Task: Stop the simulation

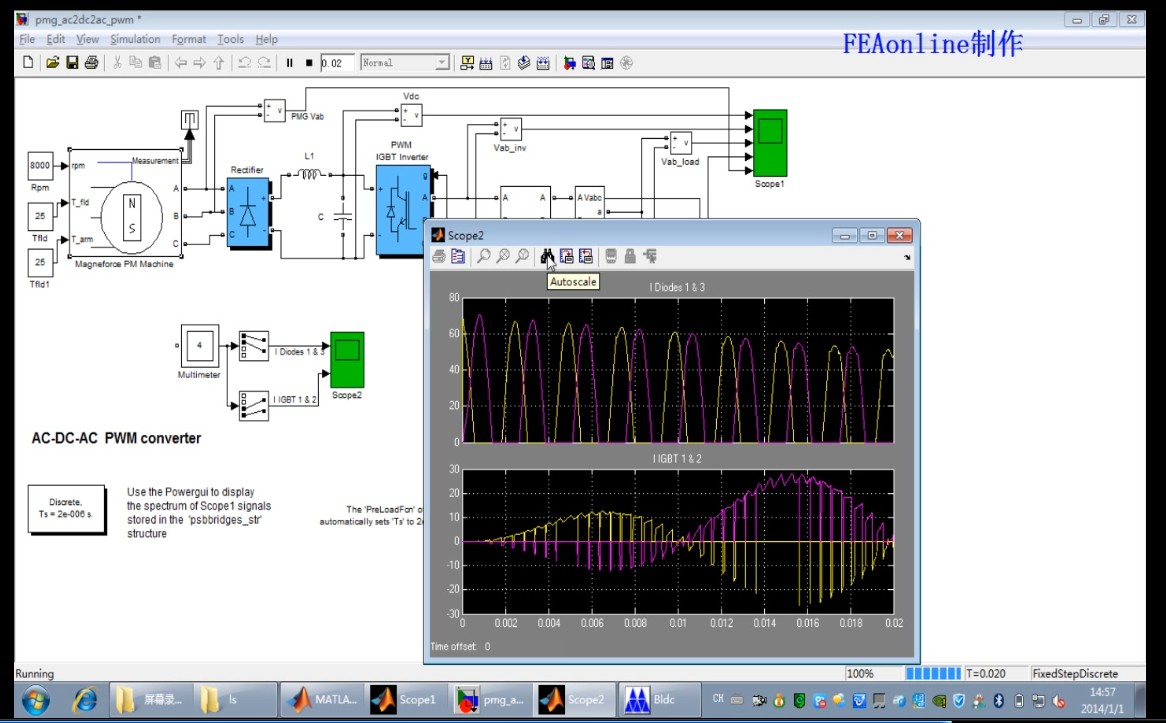Action: click(309, 63)
